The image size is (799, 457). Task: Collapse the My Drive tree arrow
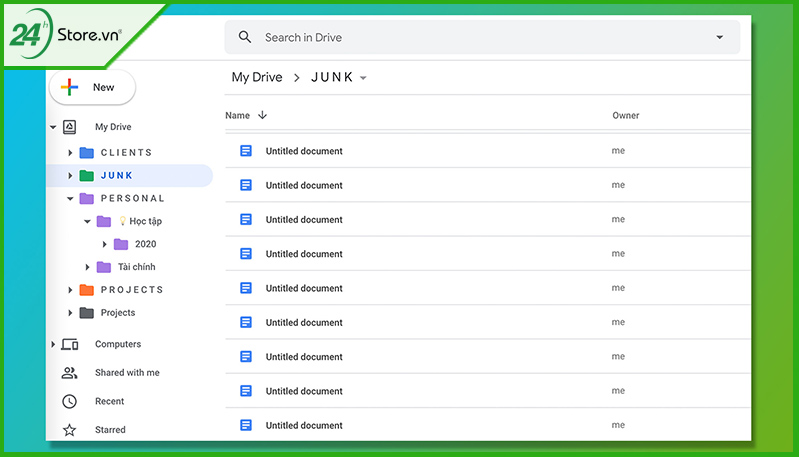click(x=53, y=127)
